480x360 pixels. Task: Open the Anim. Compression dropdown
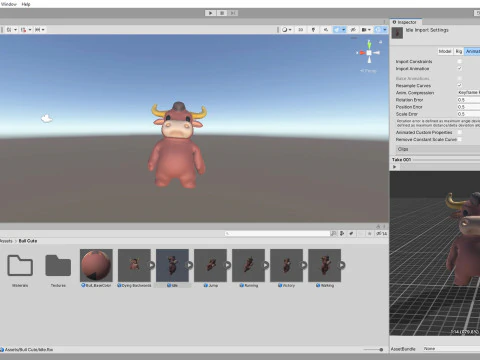click(469, 92)
